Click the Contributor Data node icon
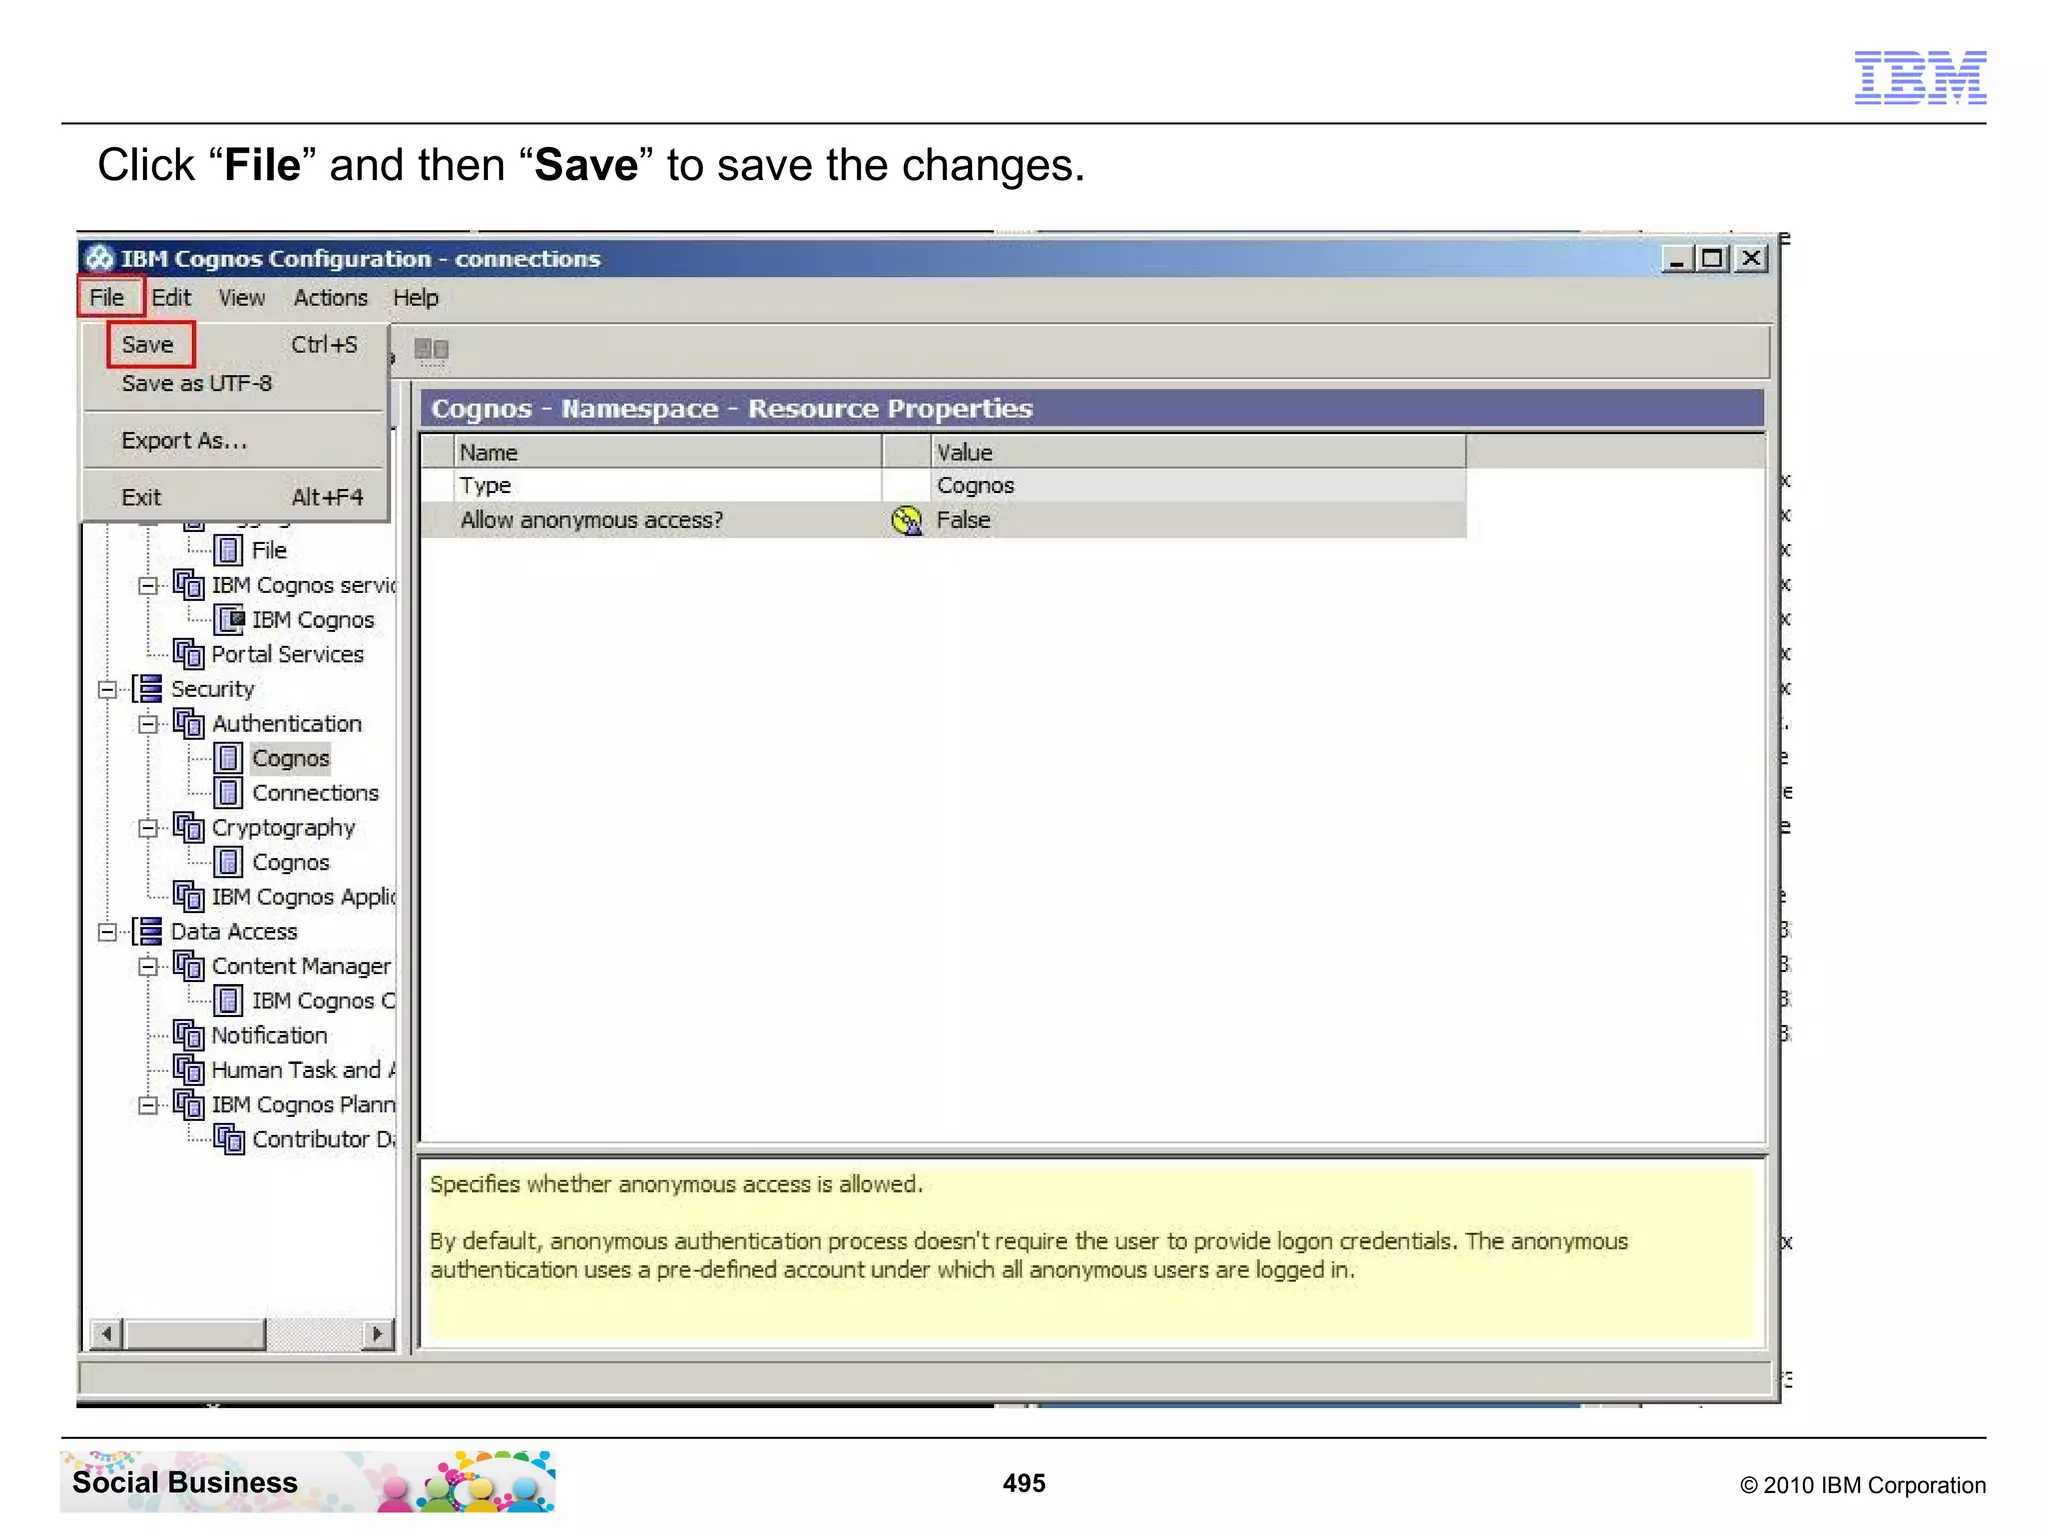 click(x=229, y=1139)
